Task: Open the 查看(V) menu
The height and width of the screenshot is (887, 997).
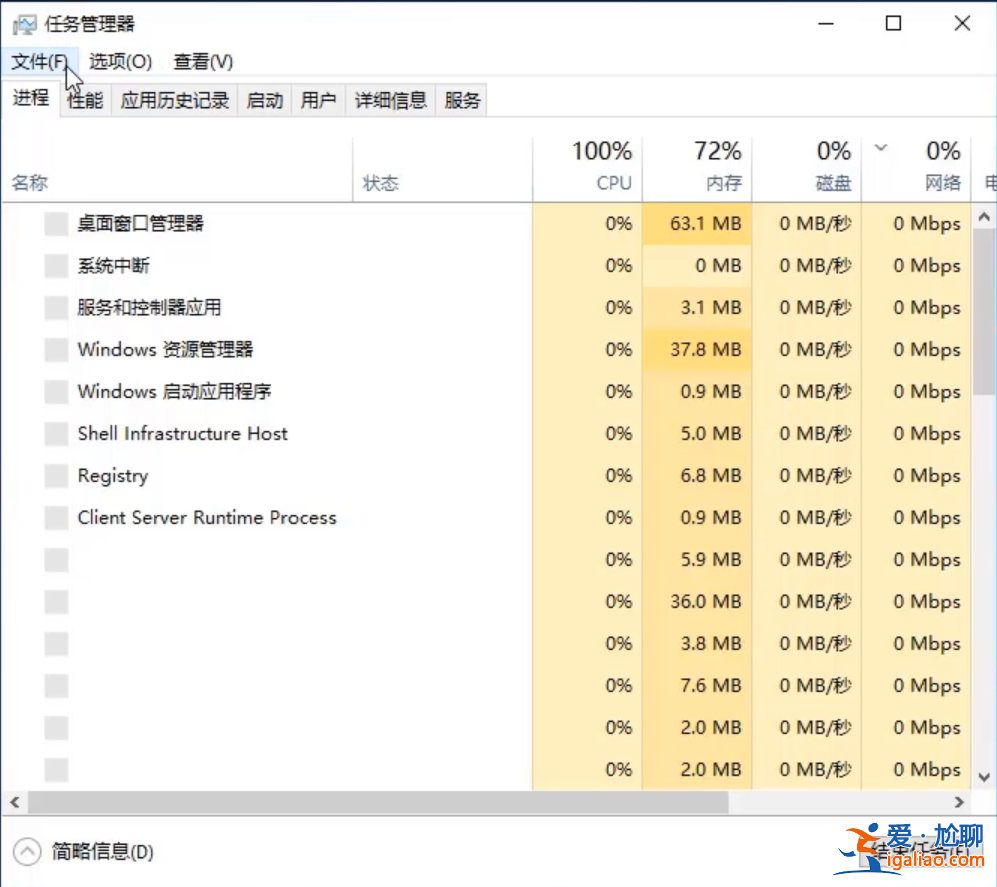Action: 202,61
